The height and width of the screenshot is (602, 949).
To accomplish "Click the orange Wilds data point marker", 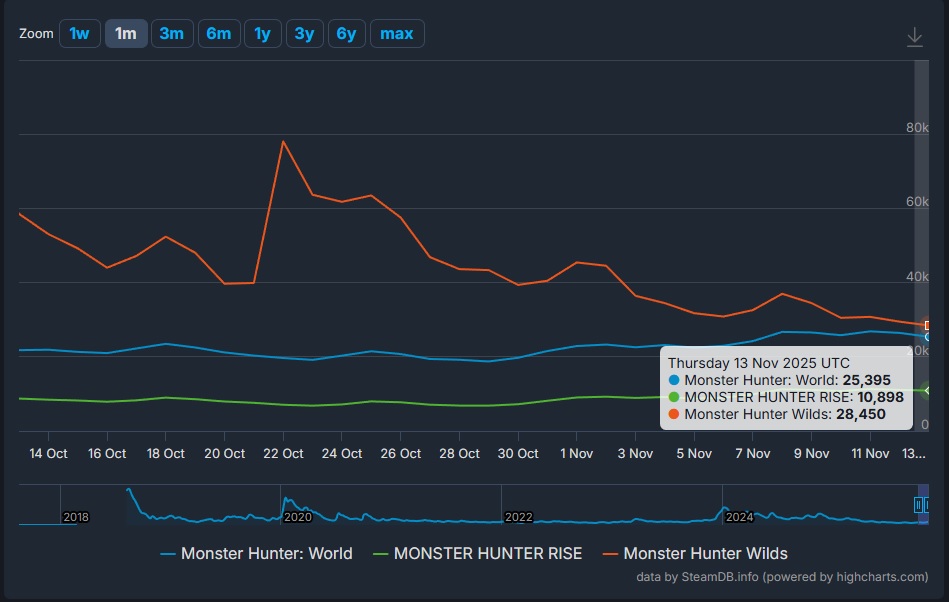I will pos(928,325).
